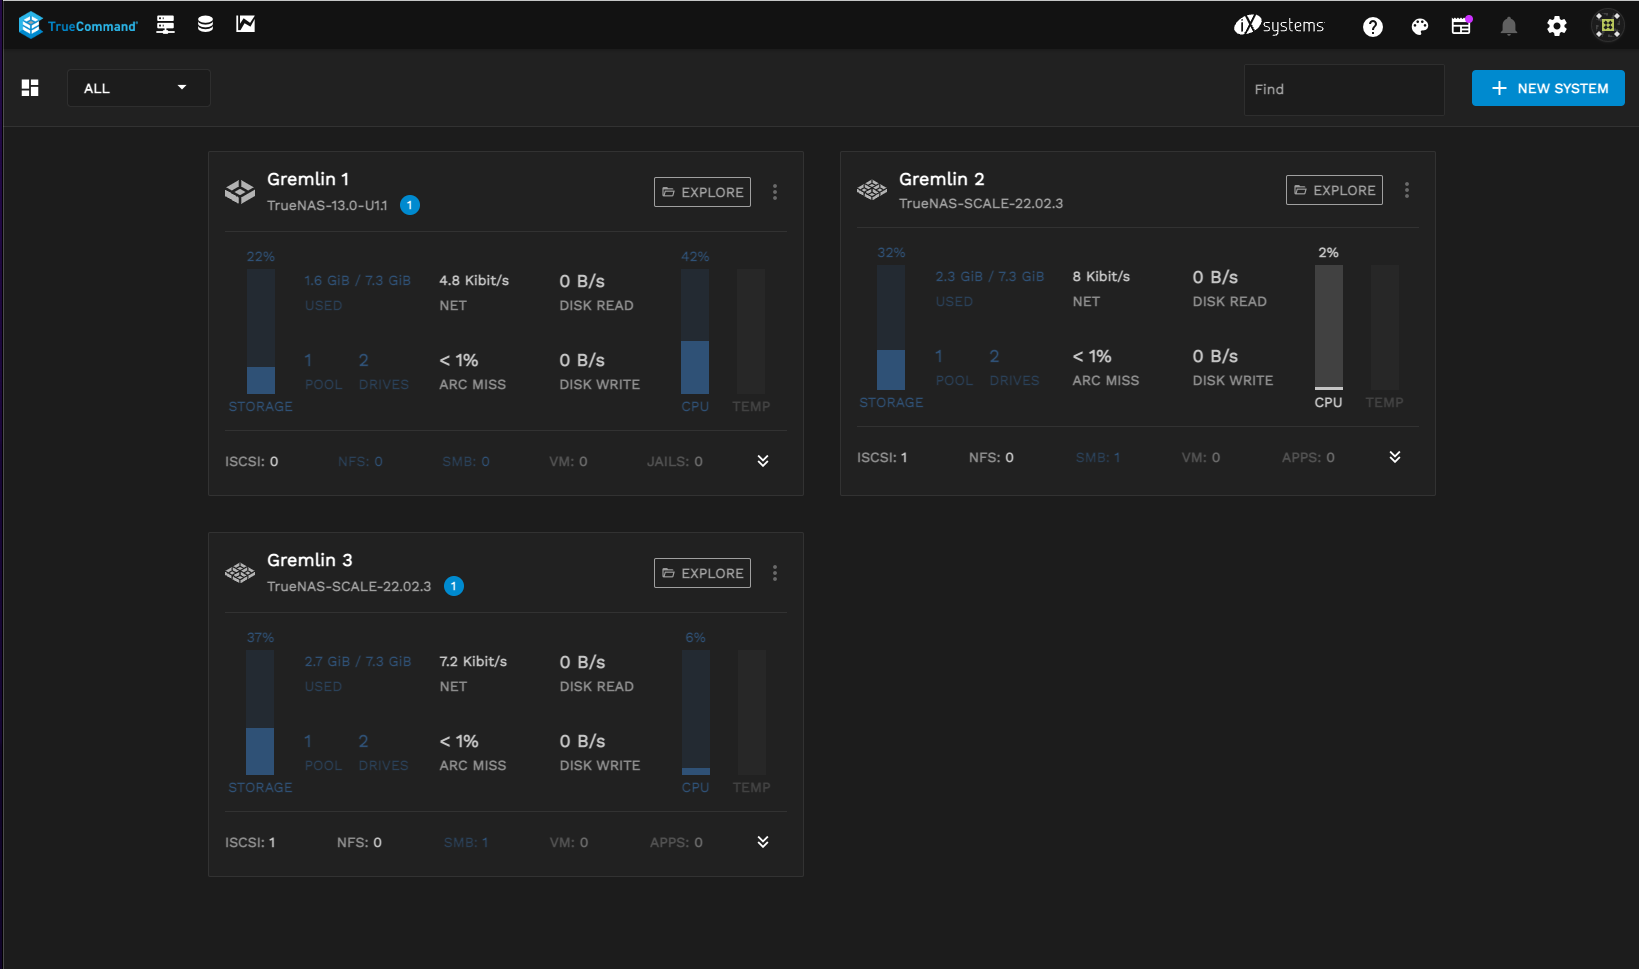1639x969 pixels.
Task: Click the Gremlin 1 system icon
Action: (240, 192)
